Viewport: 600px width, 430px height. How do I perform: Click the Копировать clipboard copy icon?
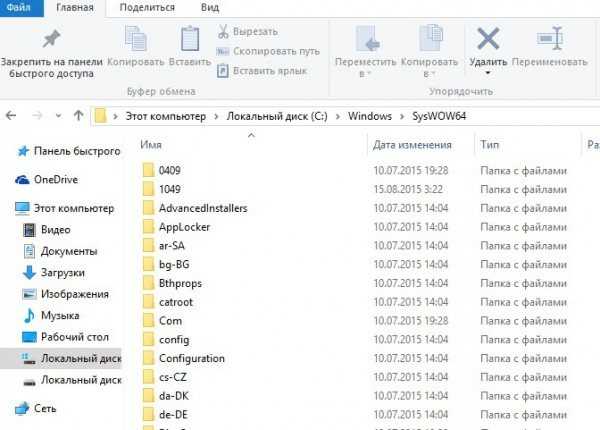click(x=136, y=38)
